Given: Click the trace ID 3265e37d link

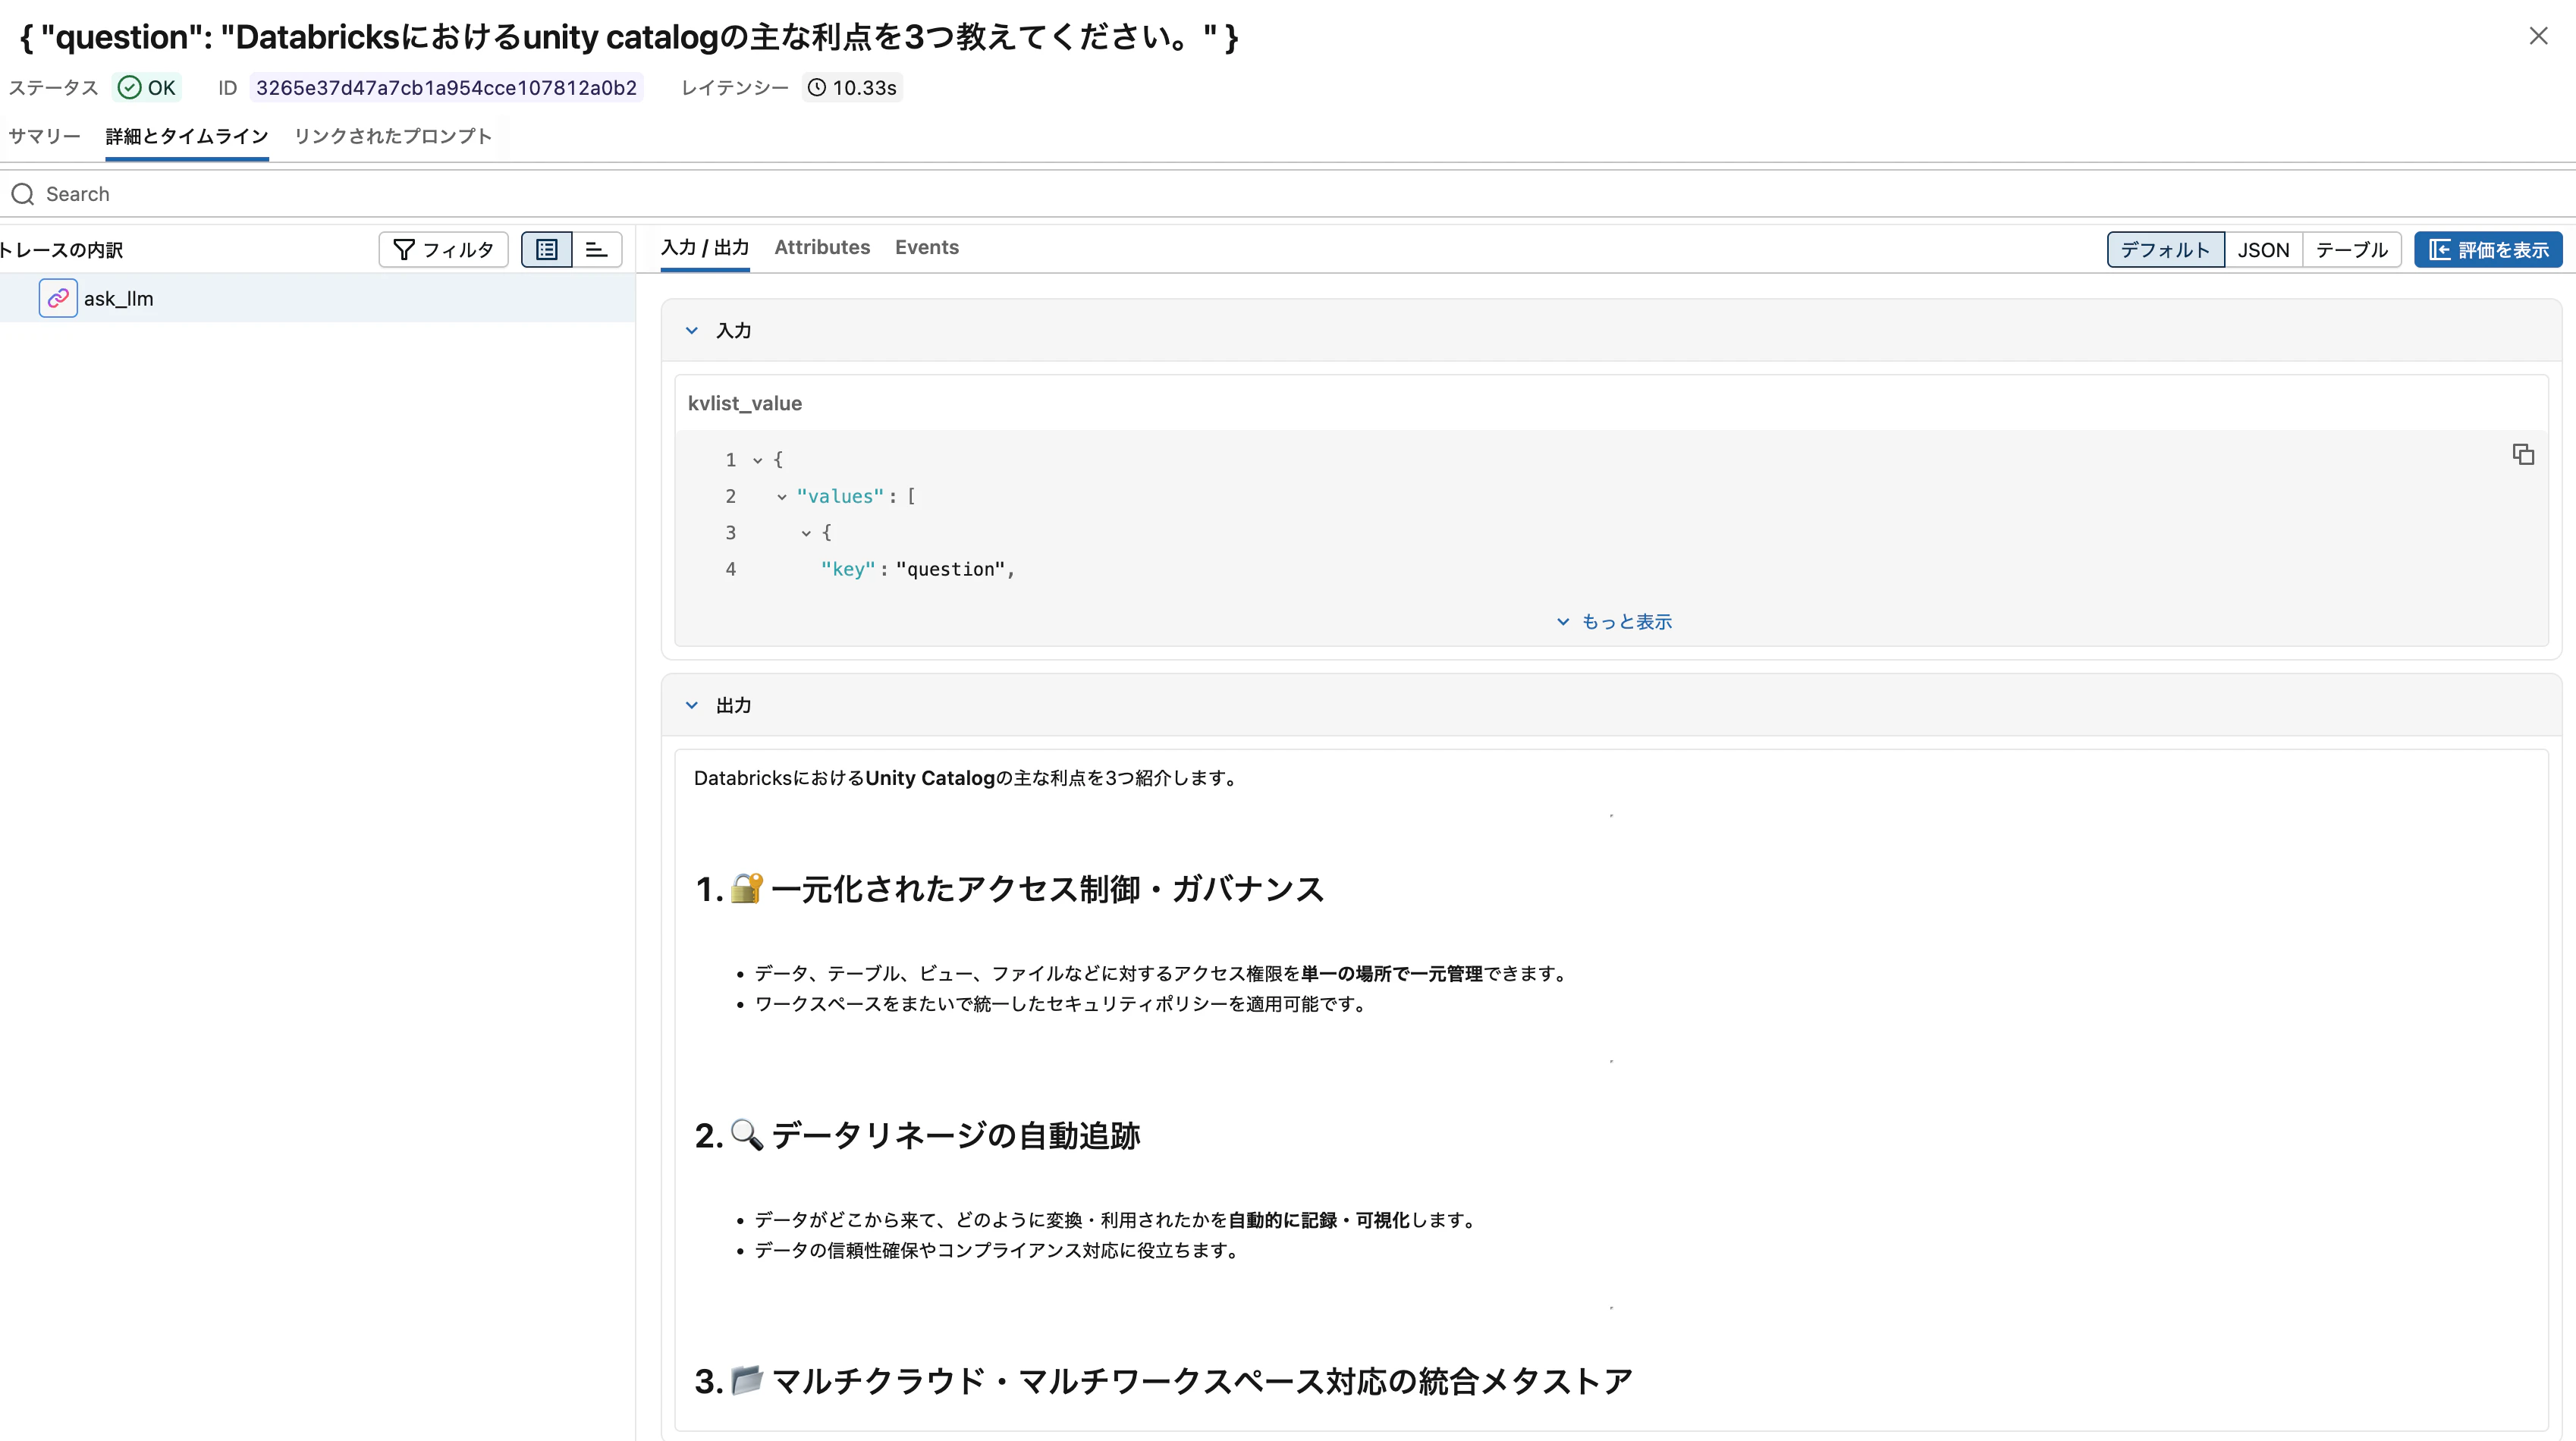Looking at the screenshot, I should click(446, 87).
